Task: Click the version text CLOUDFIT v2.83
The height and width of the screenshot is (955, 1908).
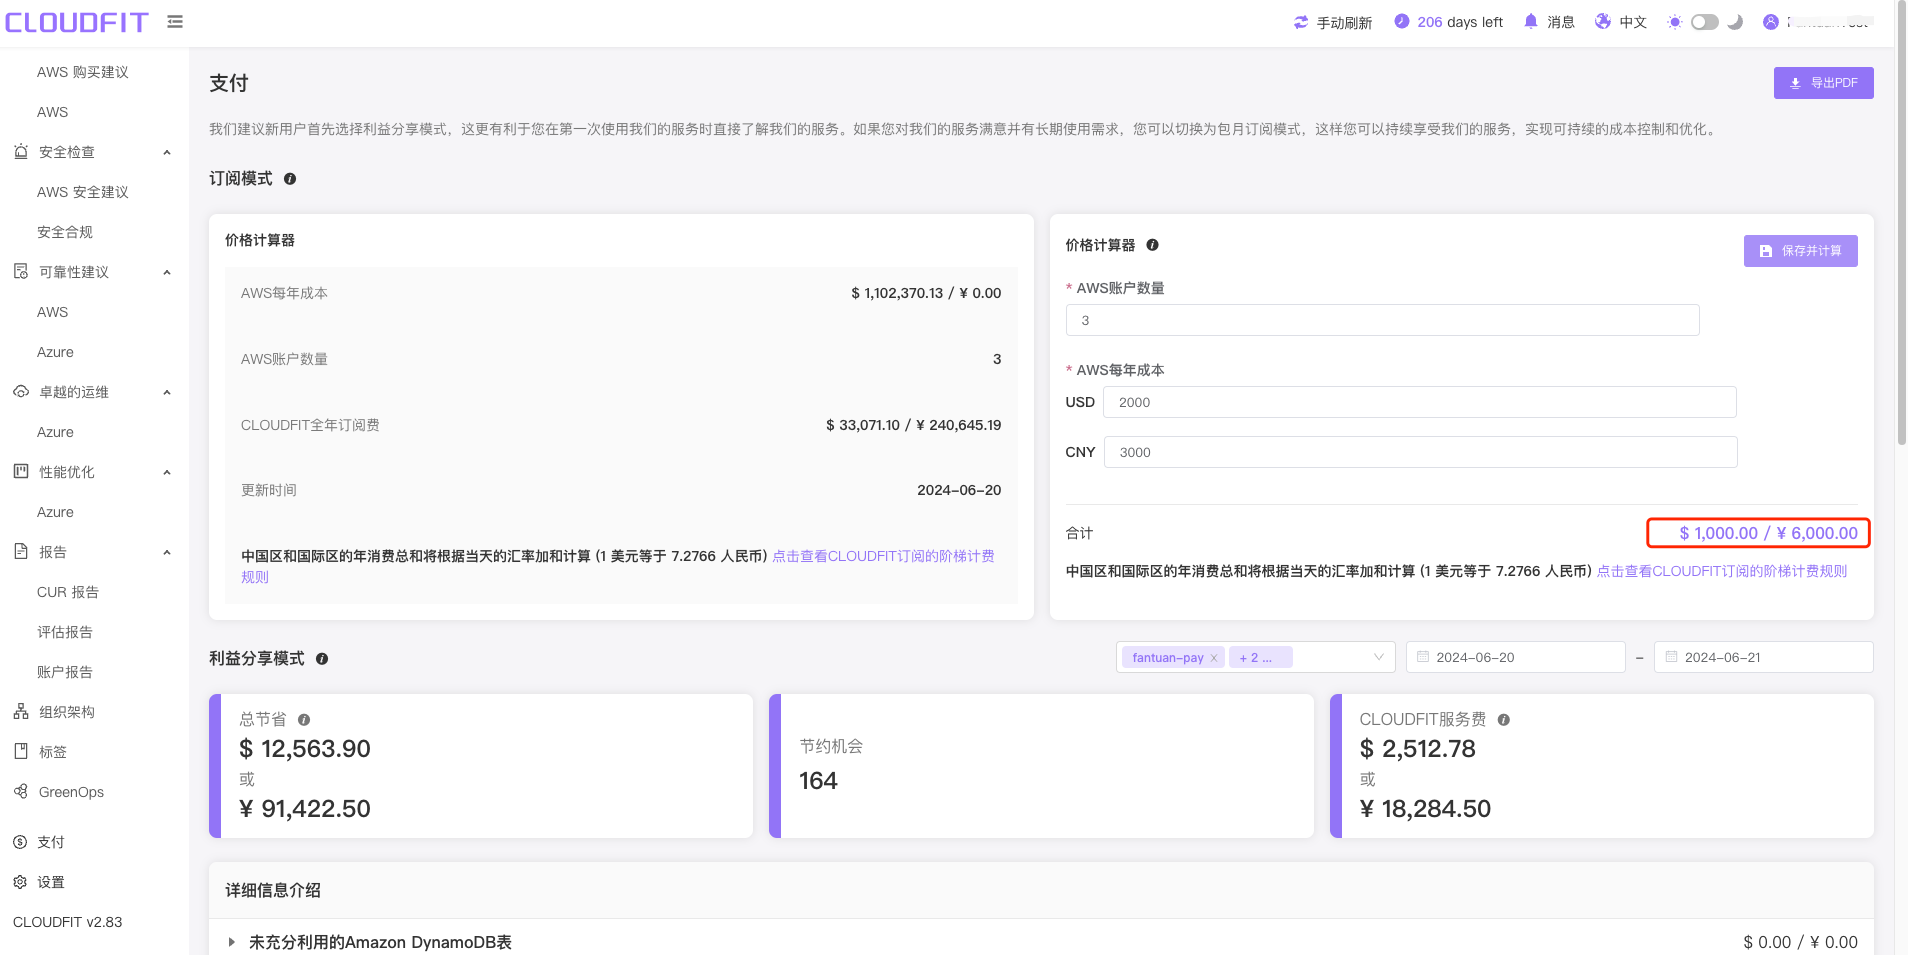Action: coord(68,922)
